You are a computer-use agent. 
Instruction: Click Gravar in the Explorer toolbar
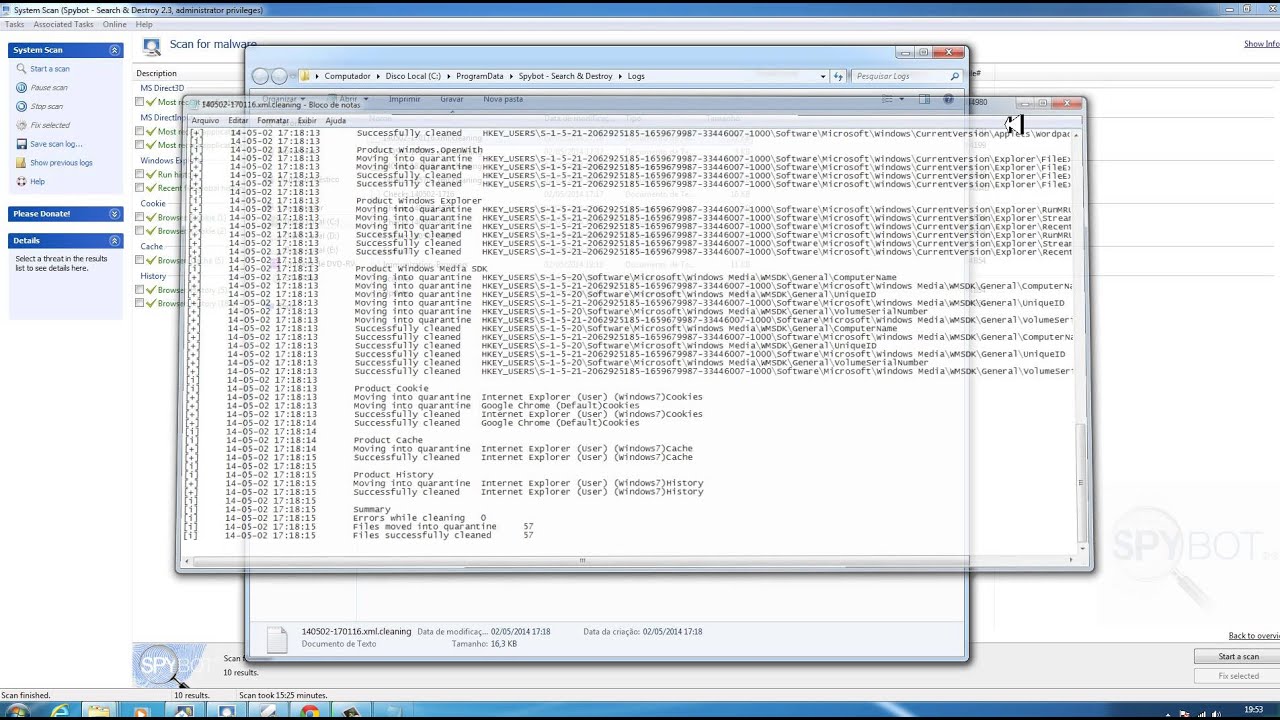pos(451,99)
